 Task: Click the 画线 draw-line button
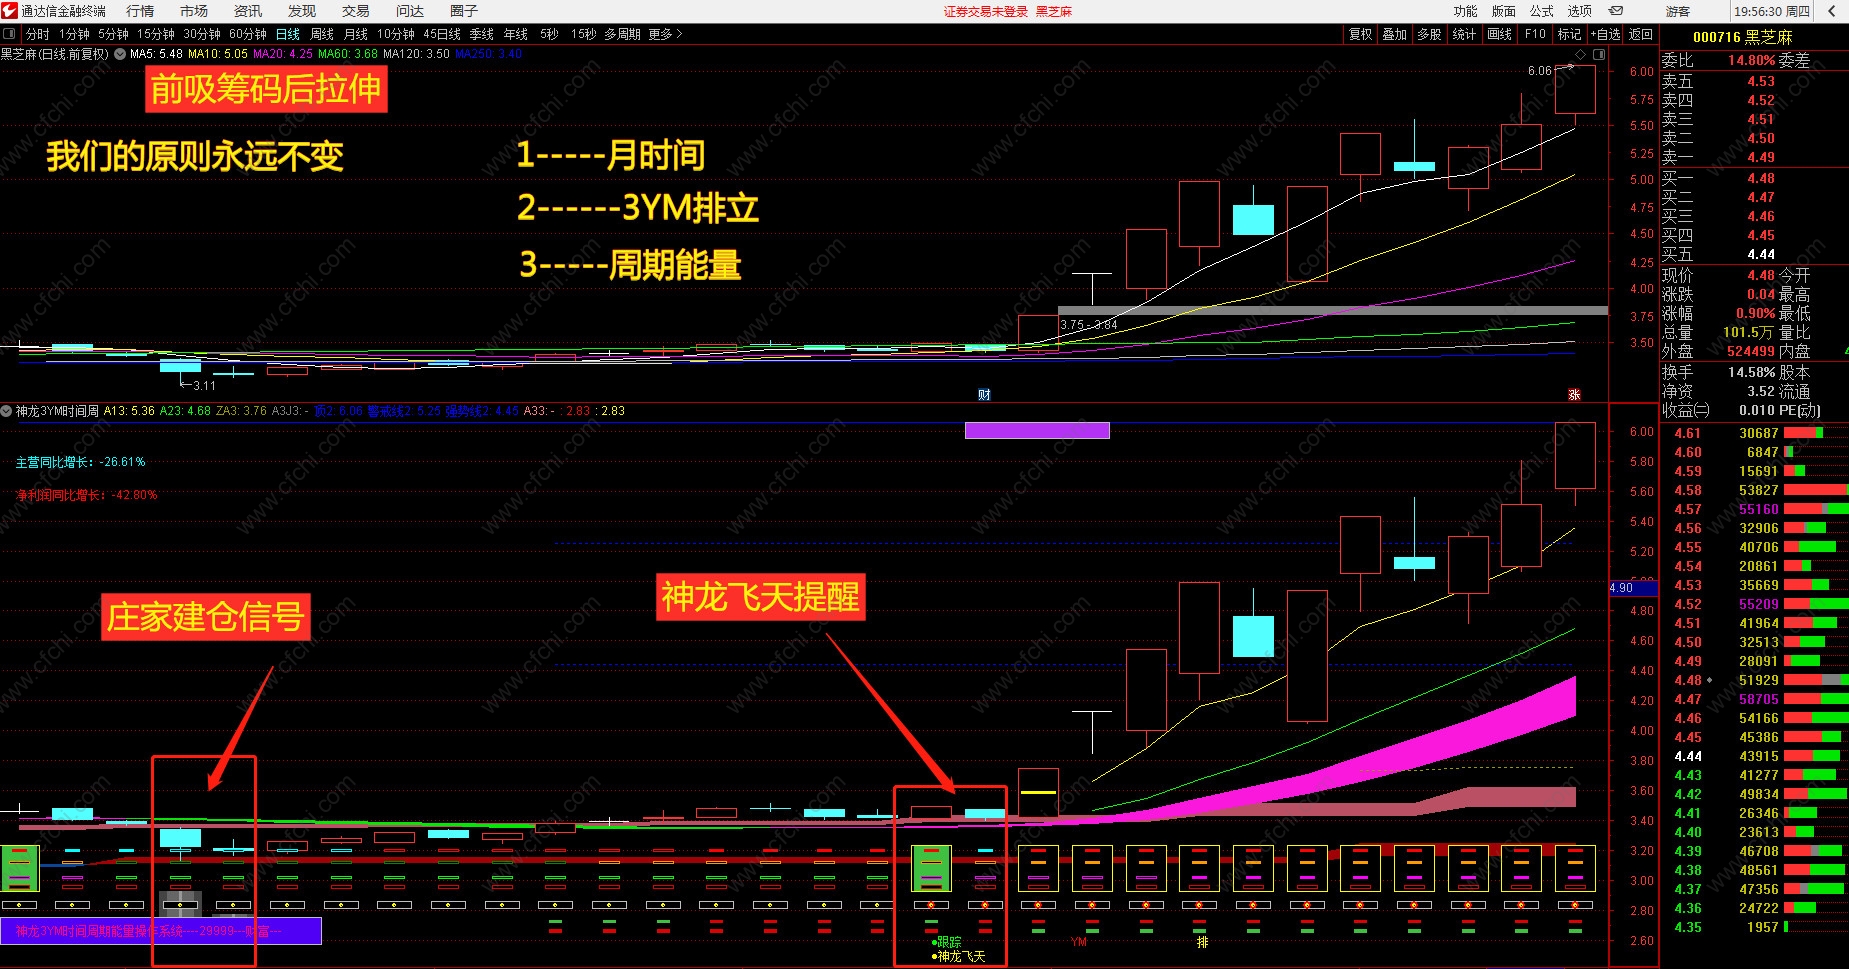click(1500, 34)
